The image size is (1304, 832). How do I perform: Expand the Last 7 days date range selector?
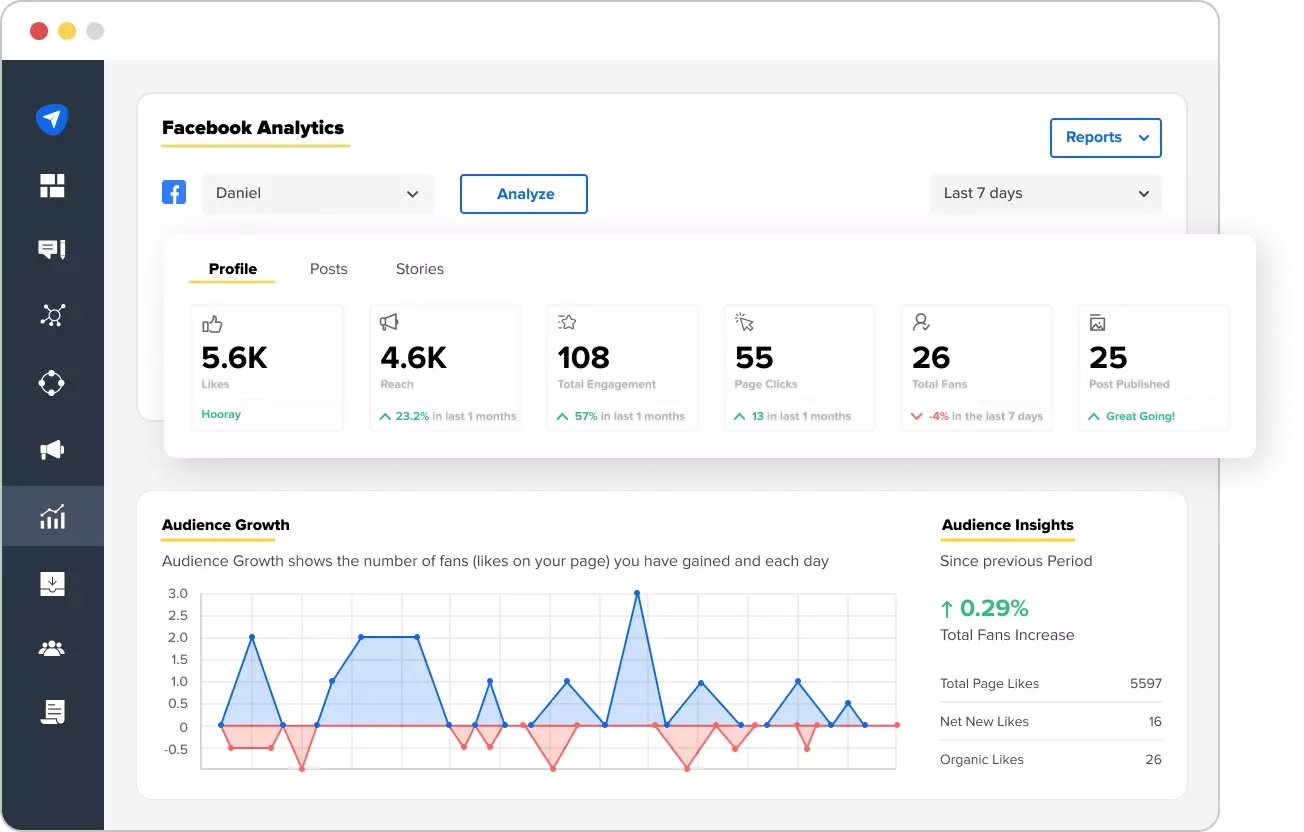click(1044, 193)
